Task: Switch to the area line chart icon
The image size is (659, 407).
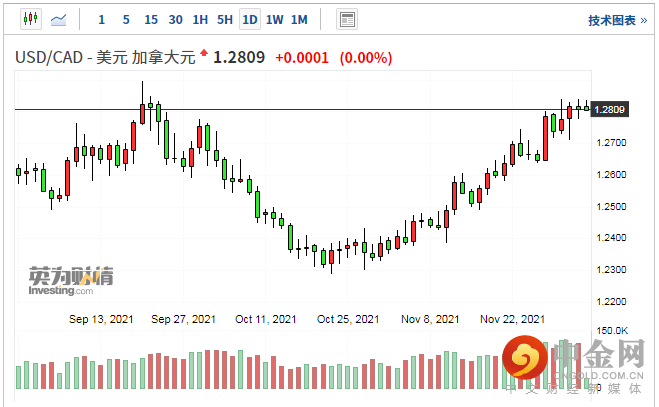Action: pyautogui.click(x=58, y=19)
